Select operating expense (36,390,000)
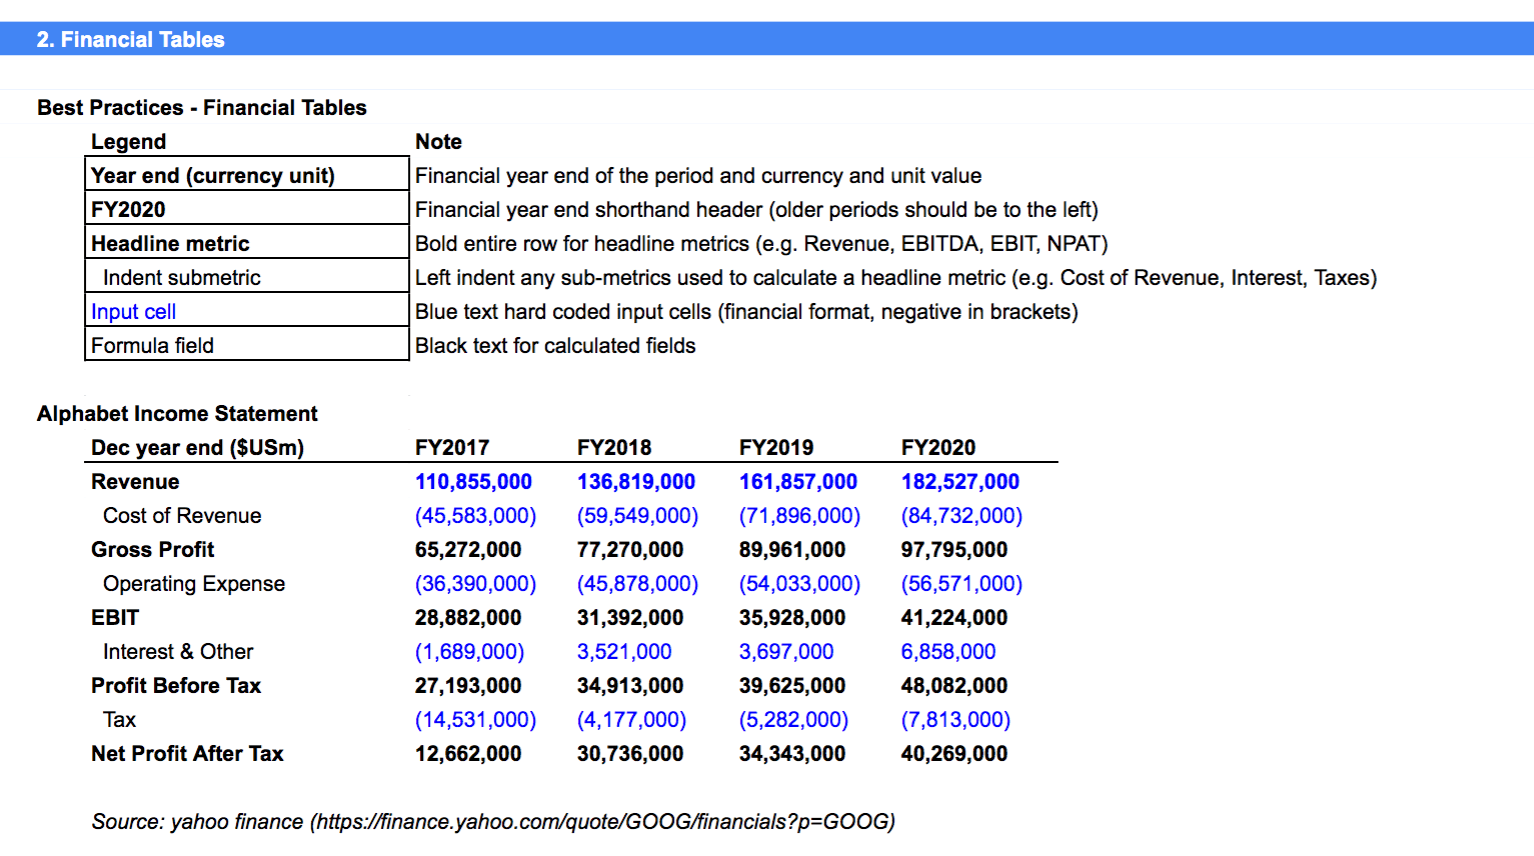The image size is (1534, 856). pyautogui.click(x=475, y=584)
